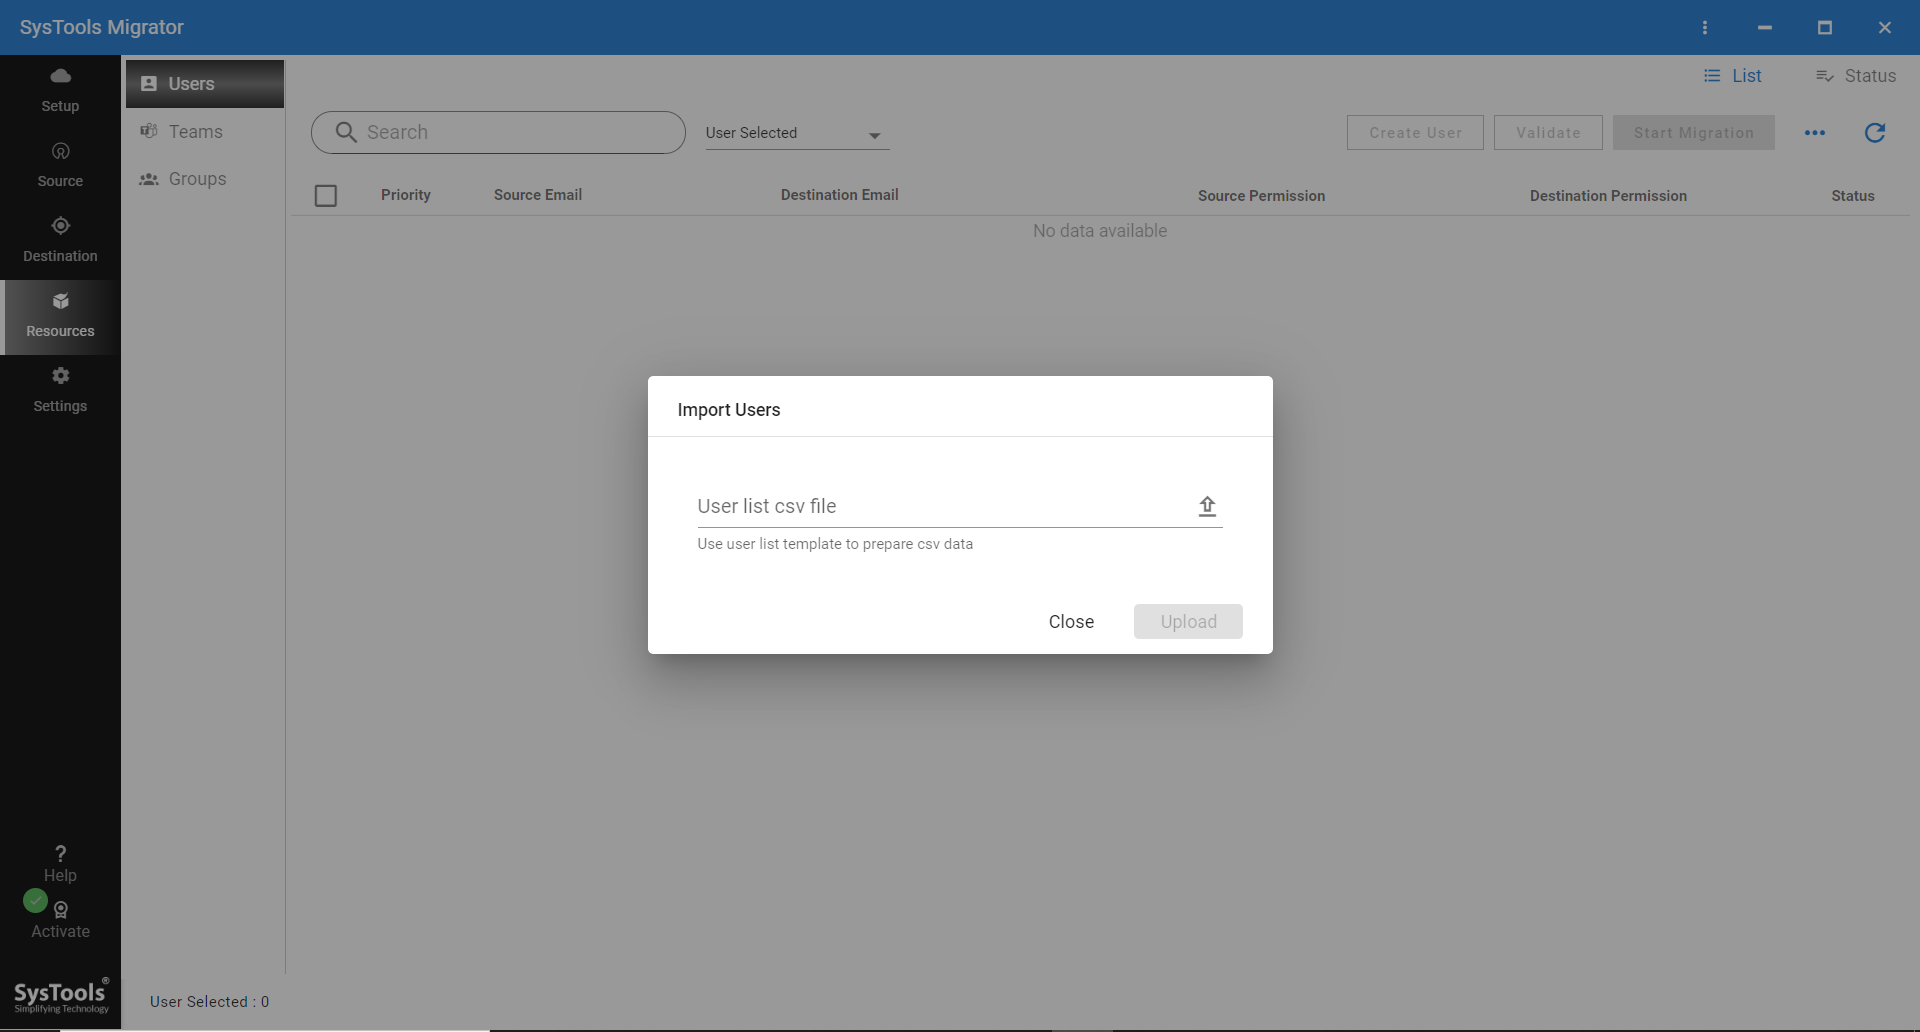
Task: Click the Upload button in dialog
Action: coord(1188,622)
